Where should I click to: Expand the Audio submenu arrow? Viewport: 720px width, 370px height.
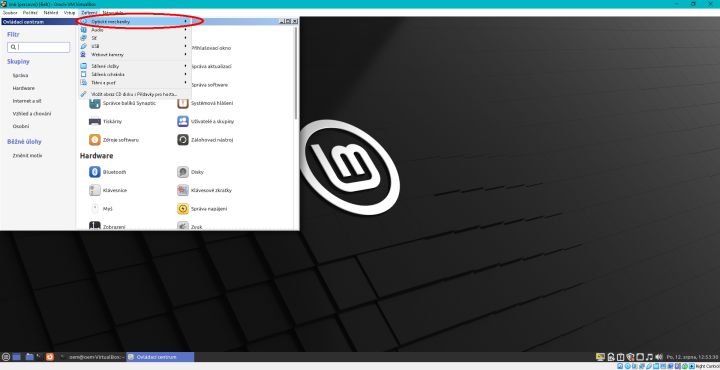point(186,30)
